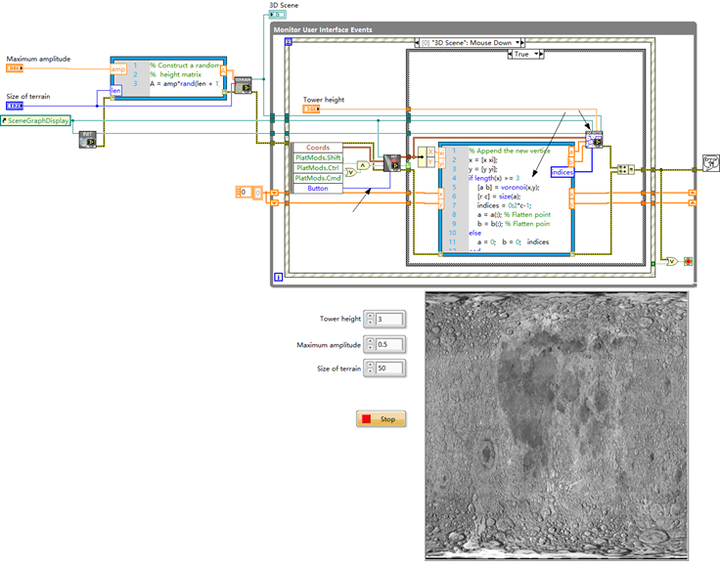The height and width of the screenshot is (568, 720).
Task: Click the OR gate near stop terminal
Action: [672, 261]
